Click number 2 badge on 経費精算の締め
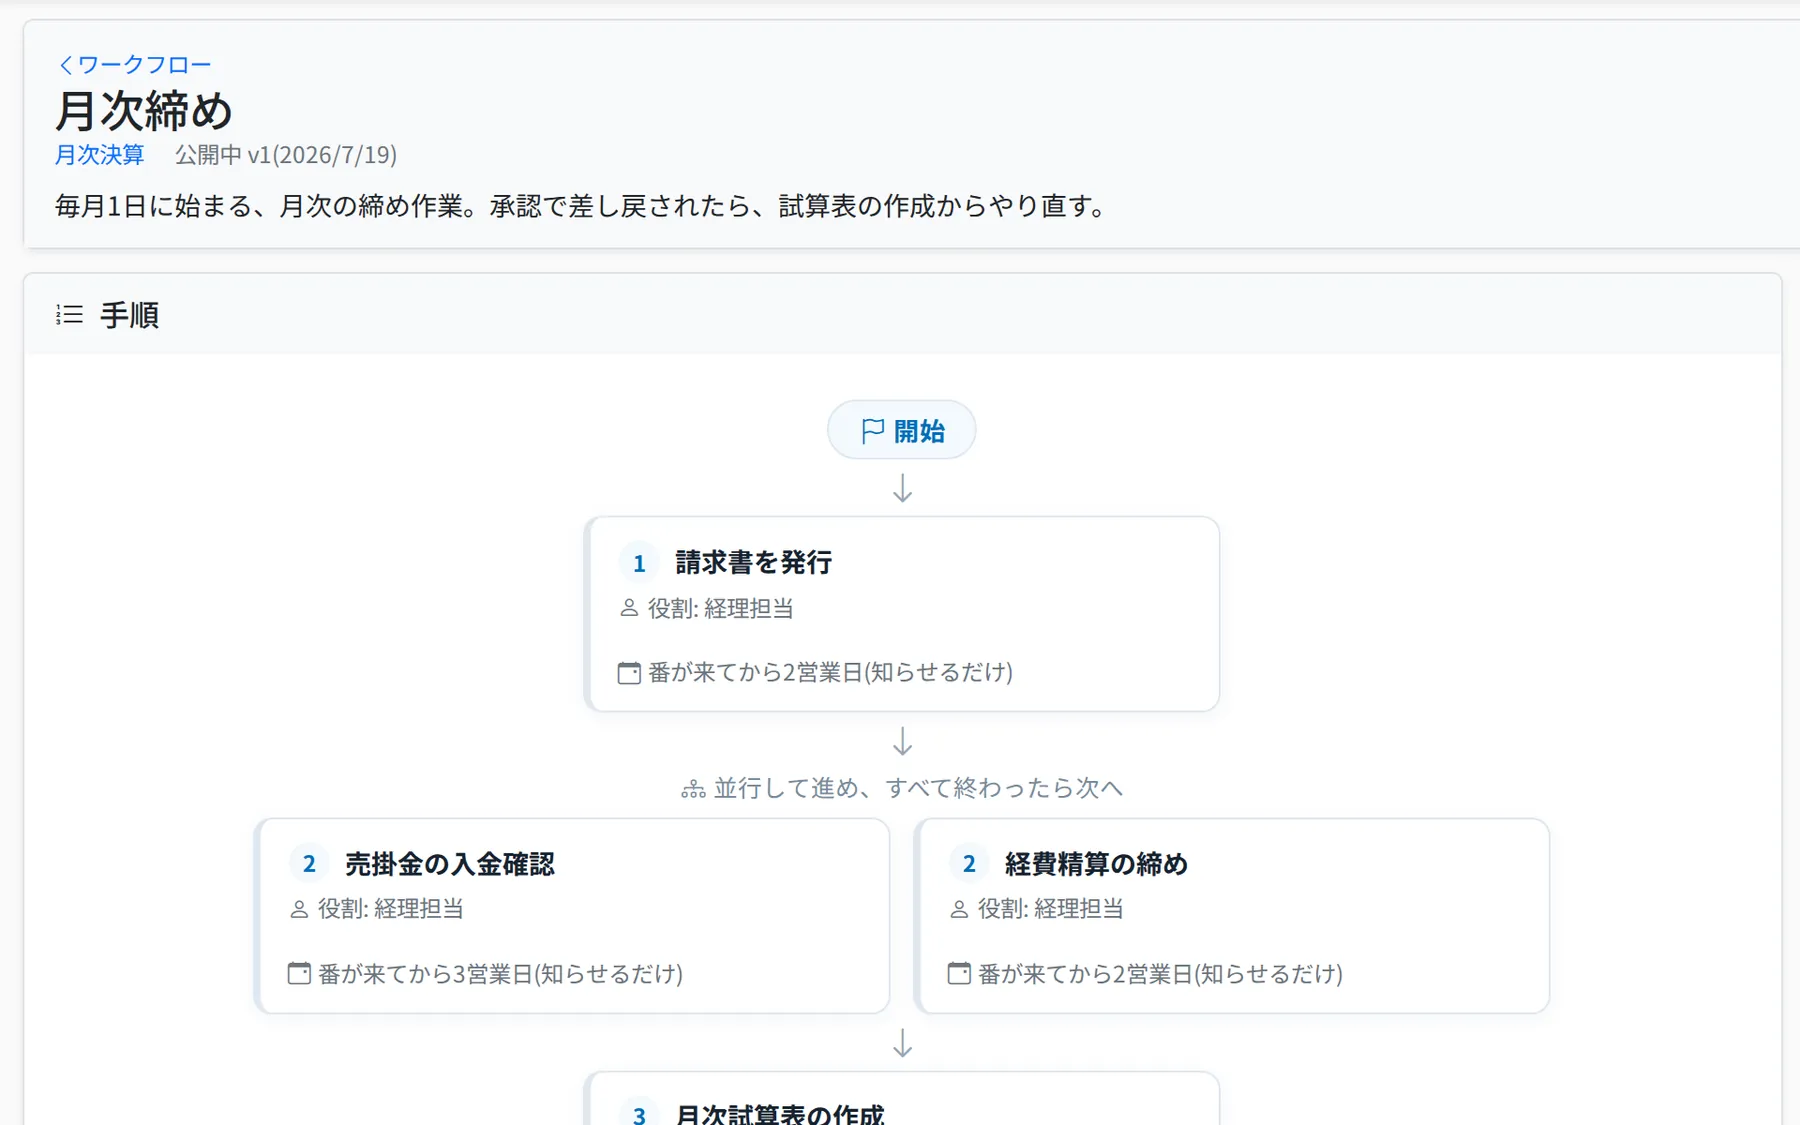This screenshot has height=1125, width=1800. [969, 864]
